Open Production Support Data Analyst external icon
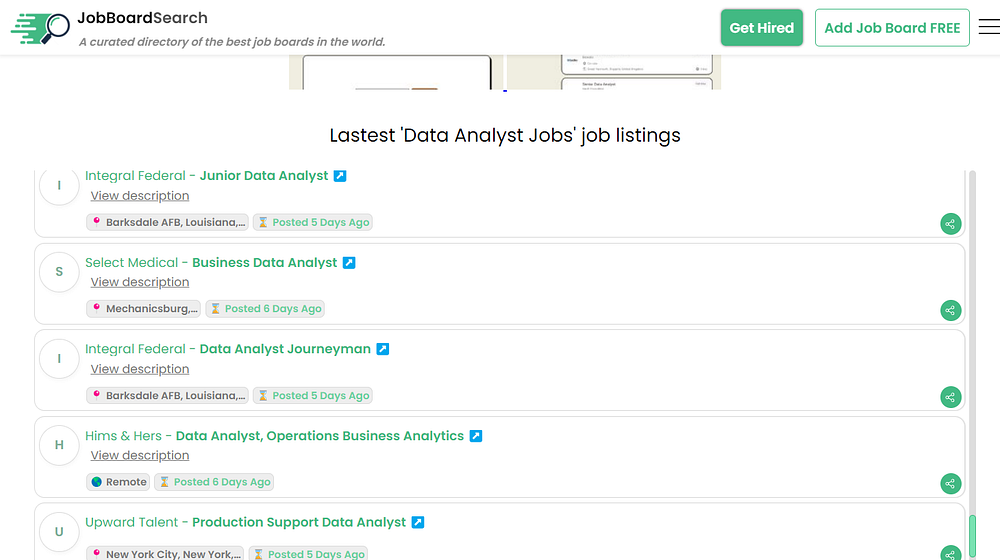Viewport: 1000px width, 560px height. pos(418,522)
